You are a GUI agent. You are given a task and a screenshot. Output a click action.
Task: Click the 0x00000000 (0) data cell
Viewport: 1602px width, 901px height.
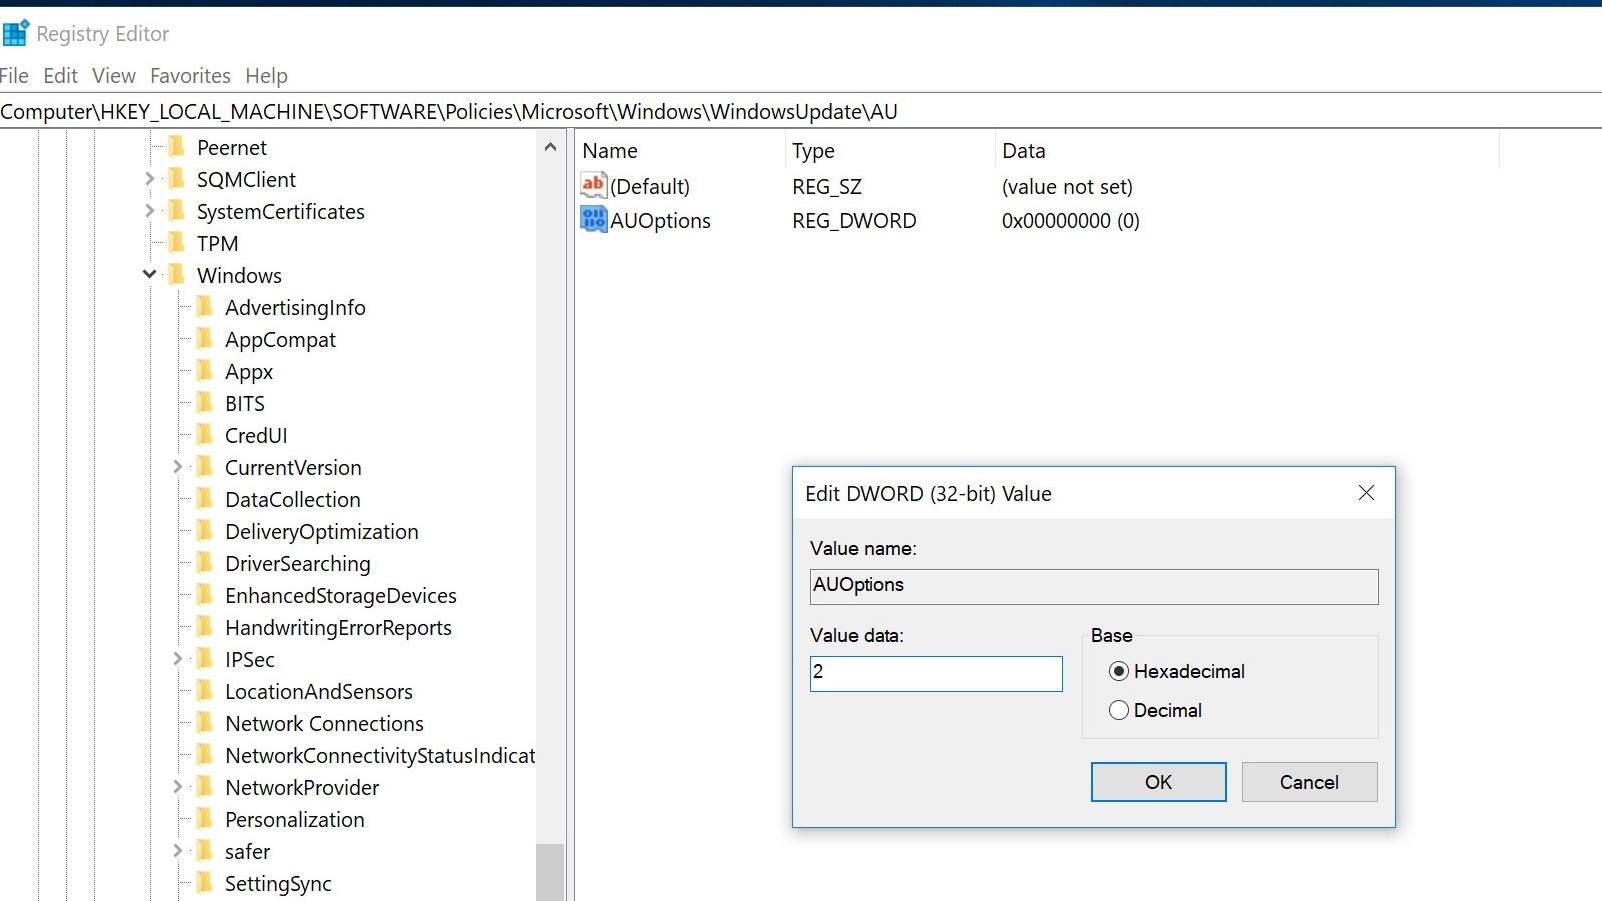(1070, 220)
